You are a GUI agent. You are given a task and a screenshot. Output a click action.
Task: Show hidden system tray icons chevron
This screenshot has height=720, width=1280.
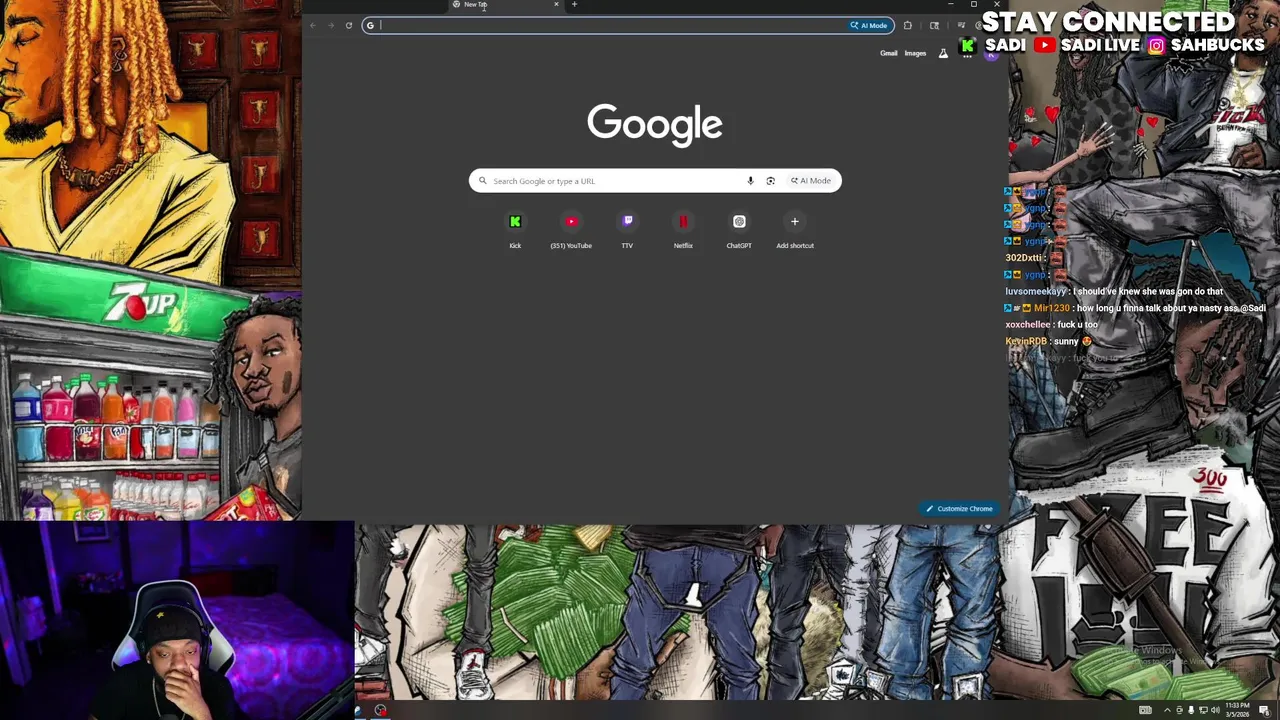1167,710
